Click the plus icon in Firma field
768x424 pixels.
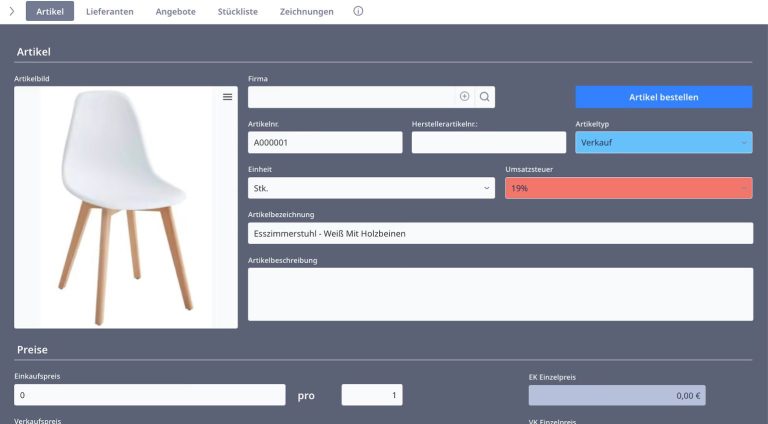[x=464, y=96]
